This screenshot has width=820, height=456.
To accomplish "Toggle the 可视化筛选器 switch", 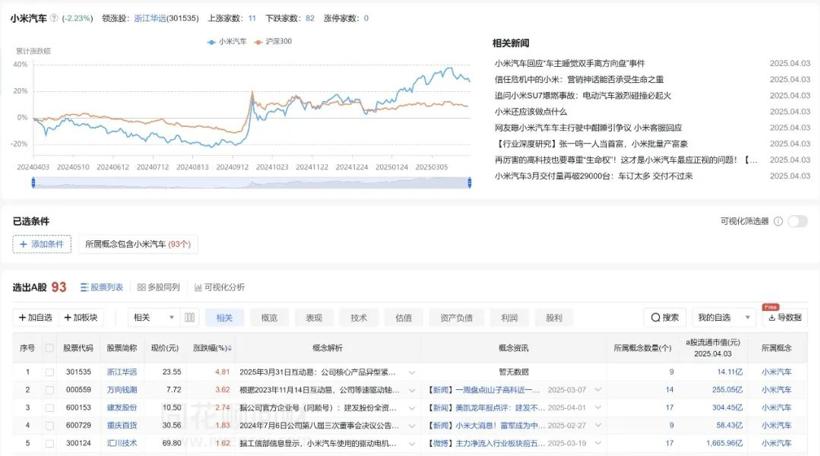I will point(797,221).
